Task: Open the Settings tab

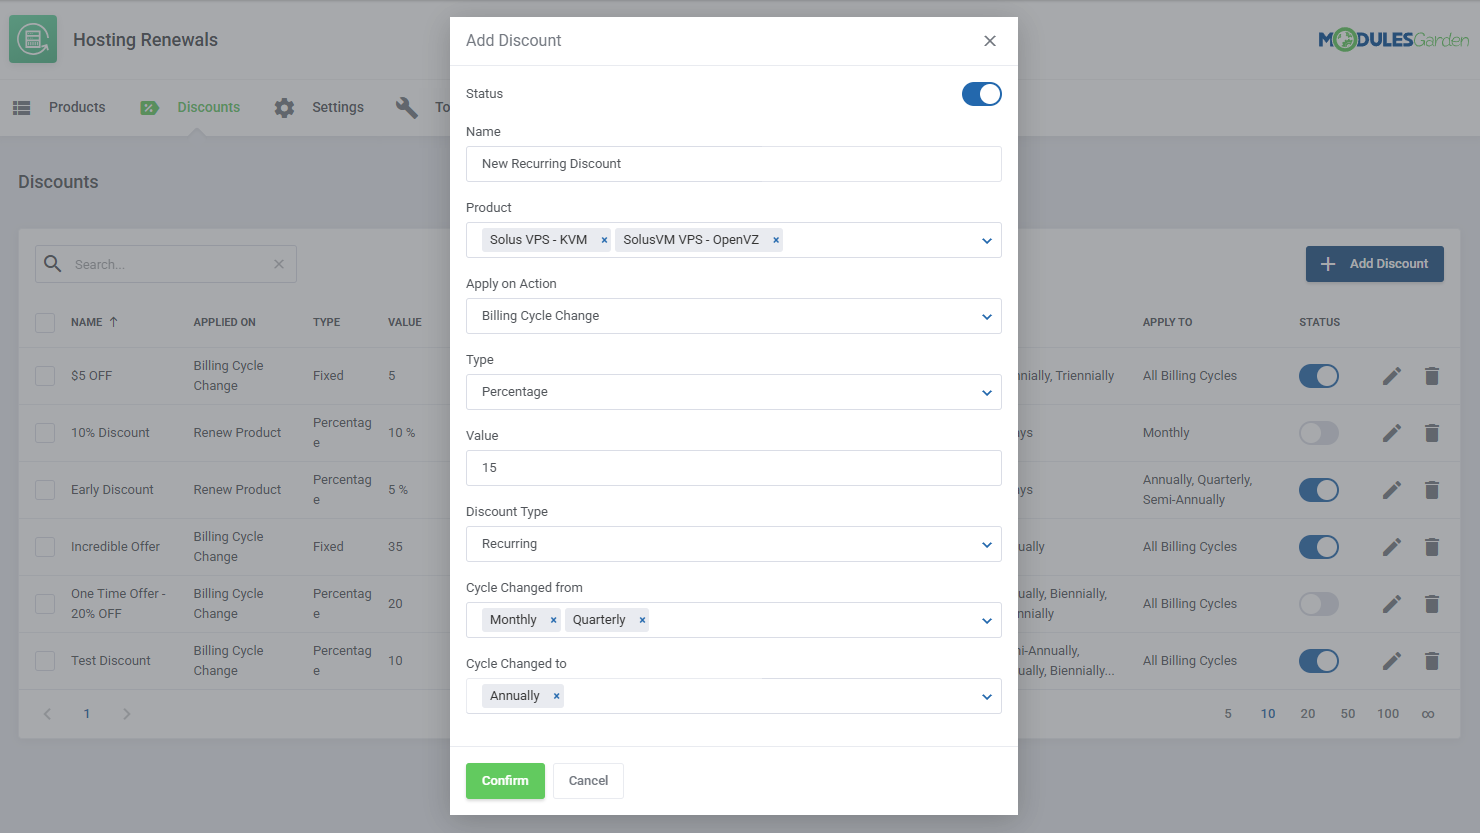Action: [338, 106]
